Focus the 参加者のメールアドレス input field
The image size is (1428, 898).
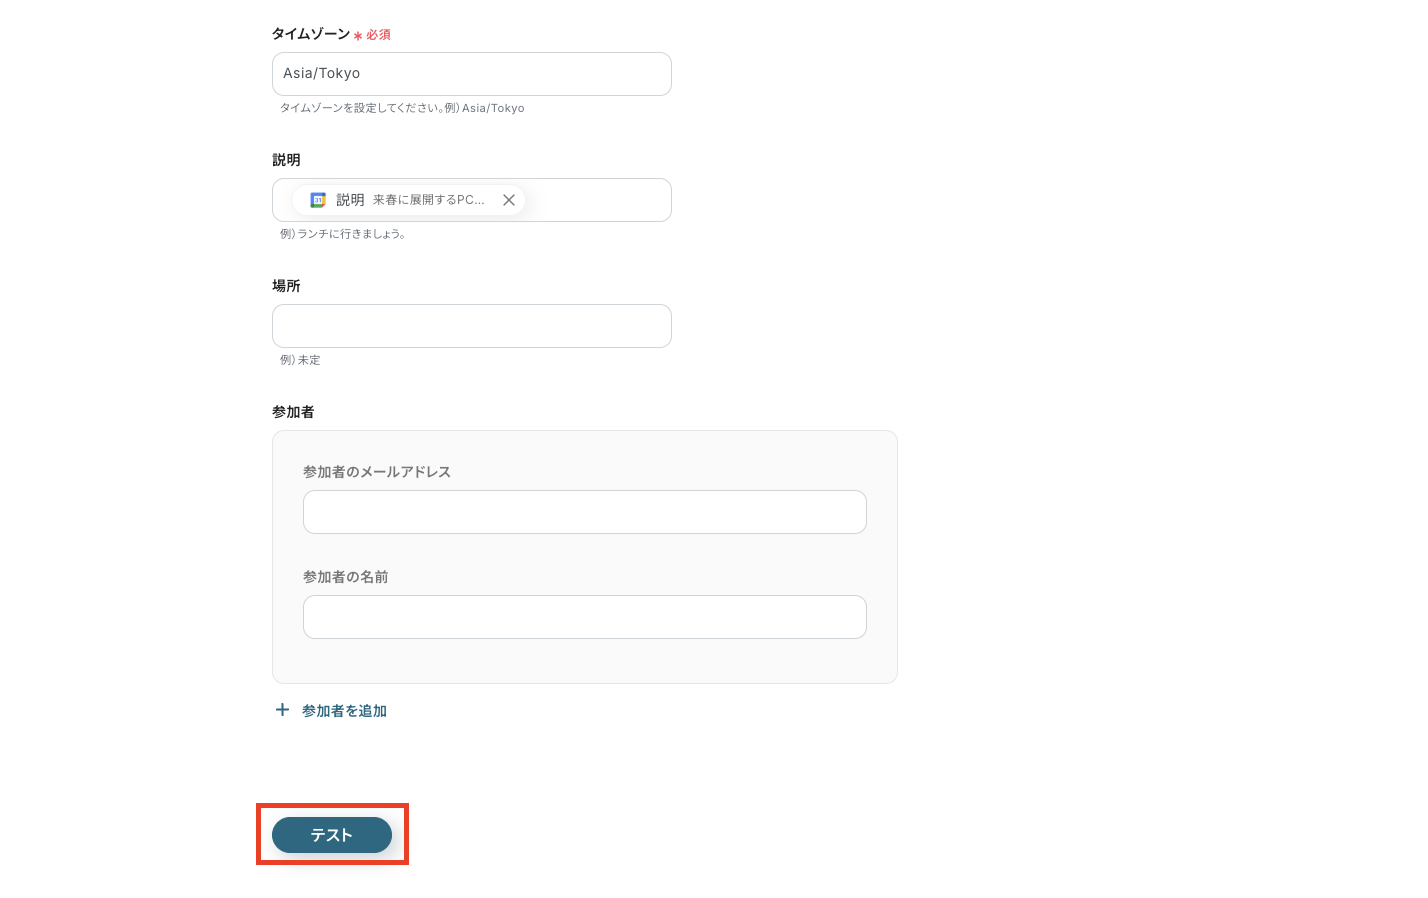pos(585,512)
